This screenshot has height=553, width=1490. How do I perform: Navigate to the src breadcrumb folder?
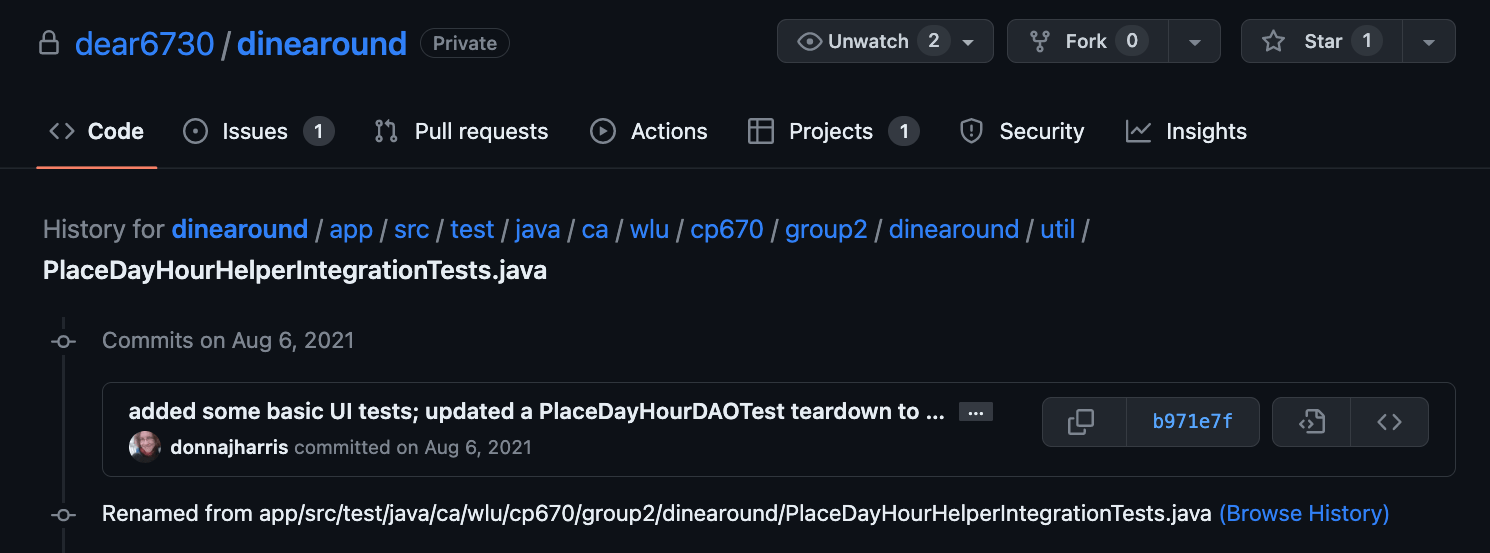(x=412, y=229)
